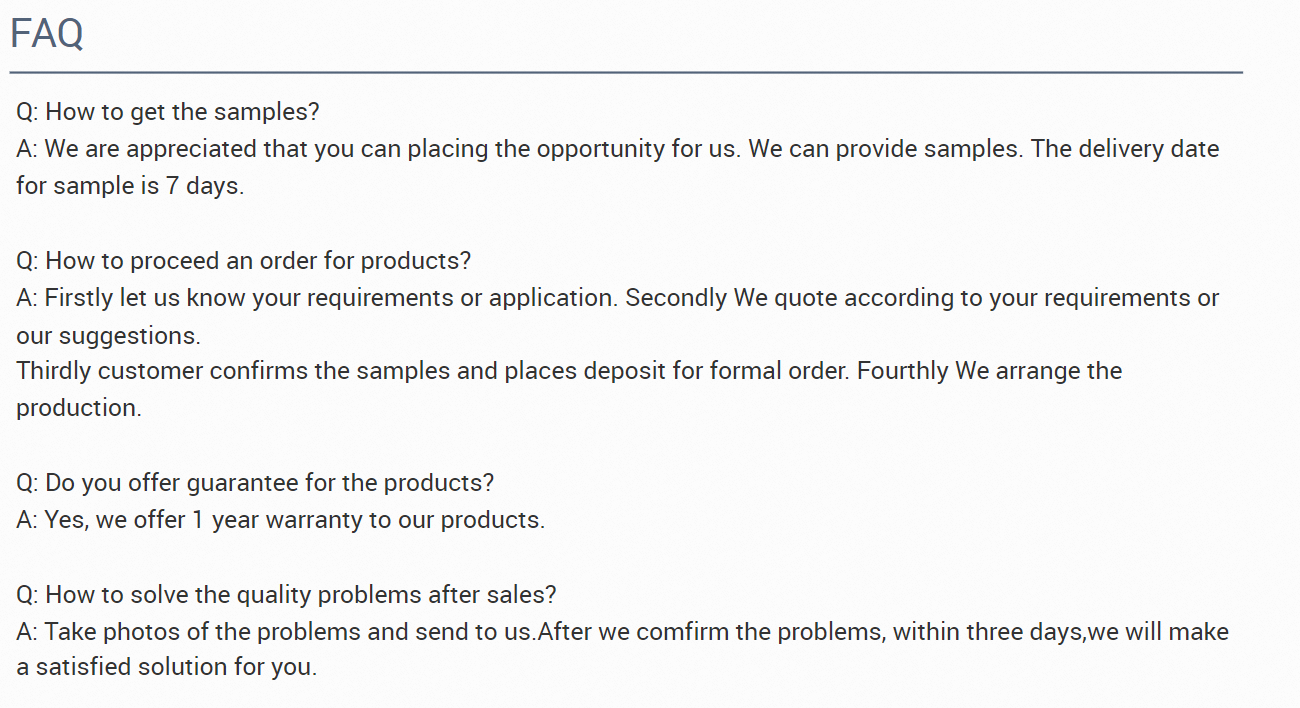The image size is (1300, 708).
Task: Click the answer "Yes, we offer 1 year warranty"
Action: point(281,520)
